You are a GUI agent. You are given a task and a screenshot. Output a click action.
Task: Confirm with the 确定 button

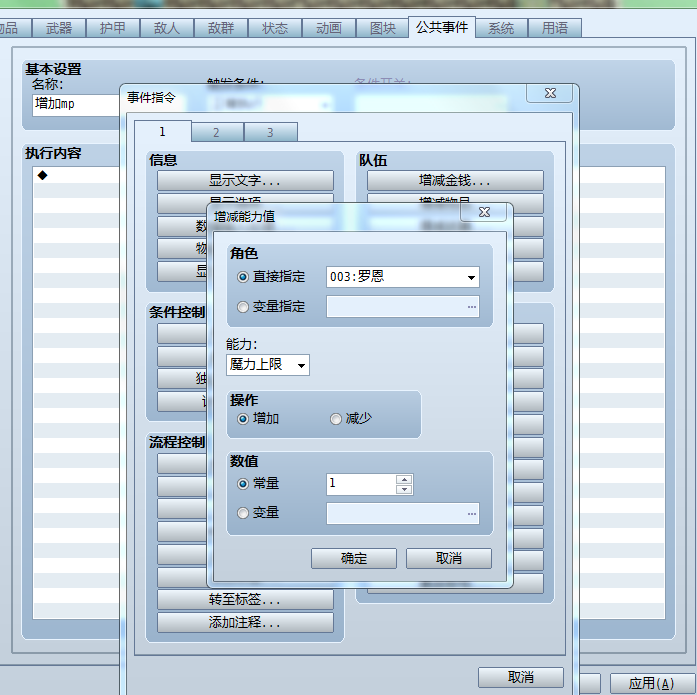click(x=354, y=558)
